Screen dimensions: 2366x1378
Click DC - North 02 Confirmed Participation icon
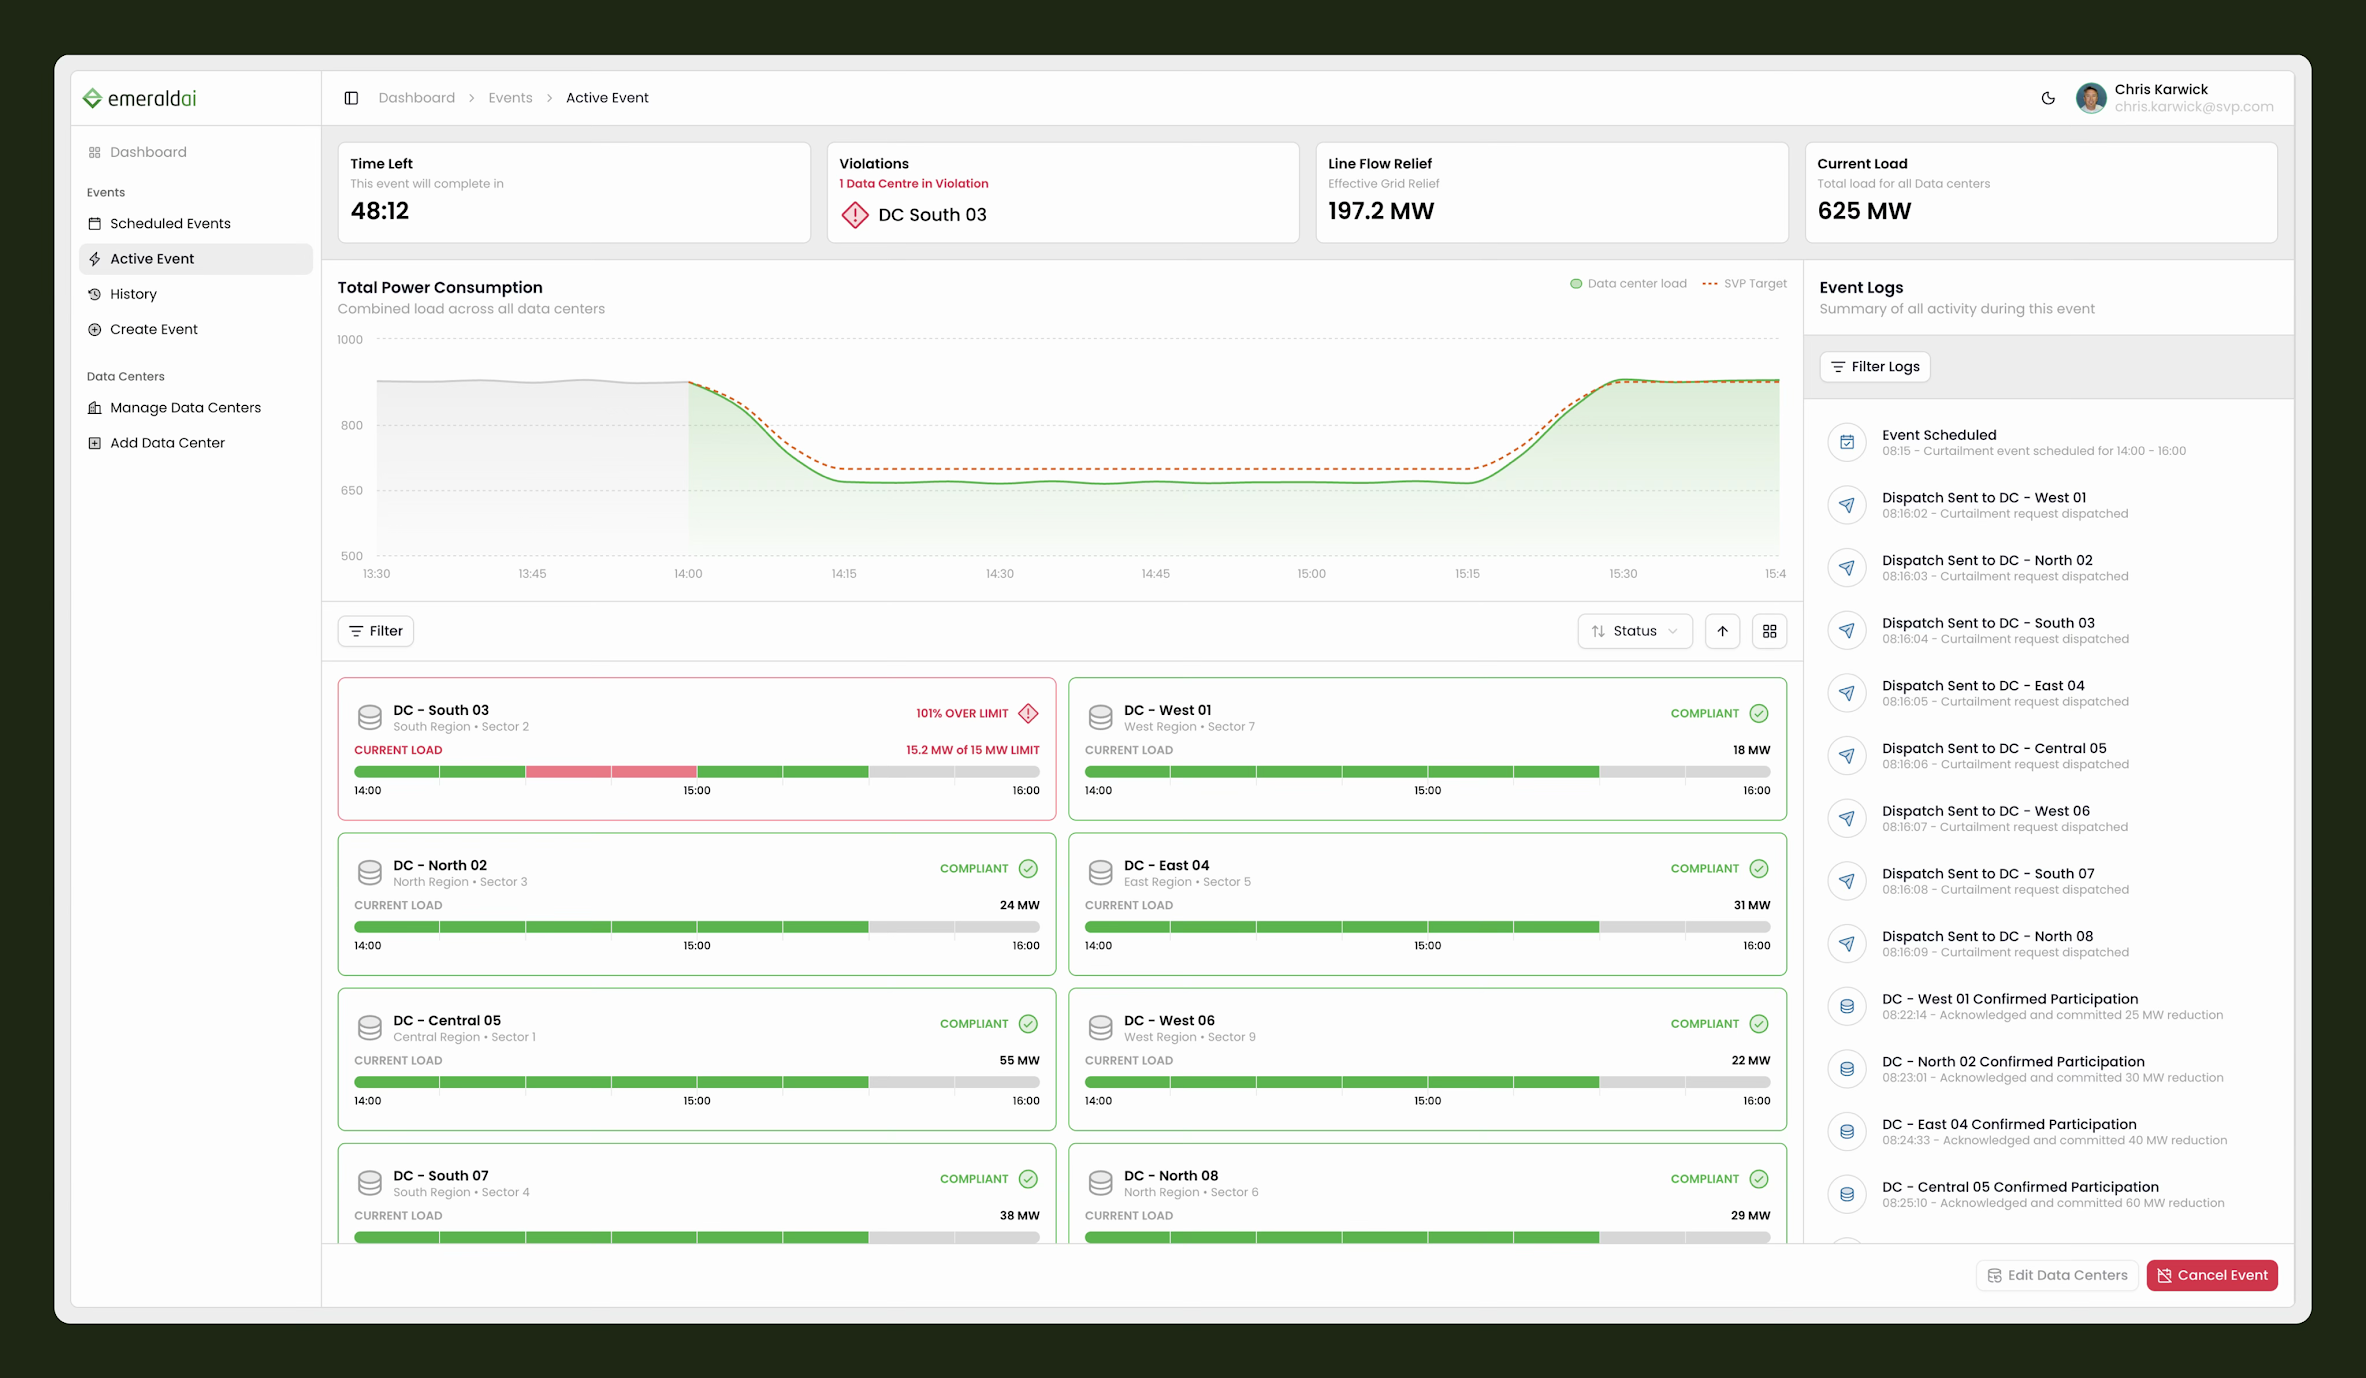(1847, 1069)
